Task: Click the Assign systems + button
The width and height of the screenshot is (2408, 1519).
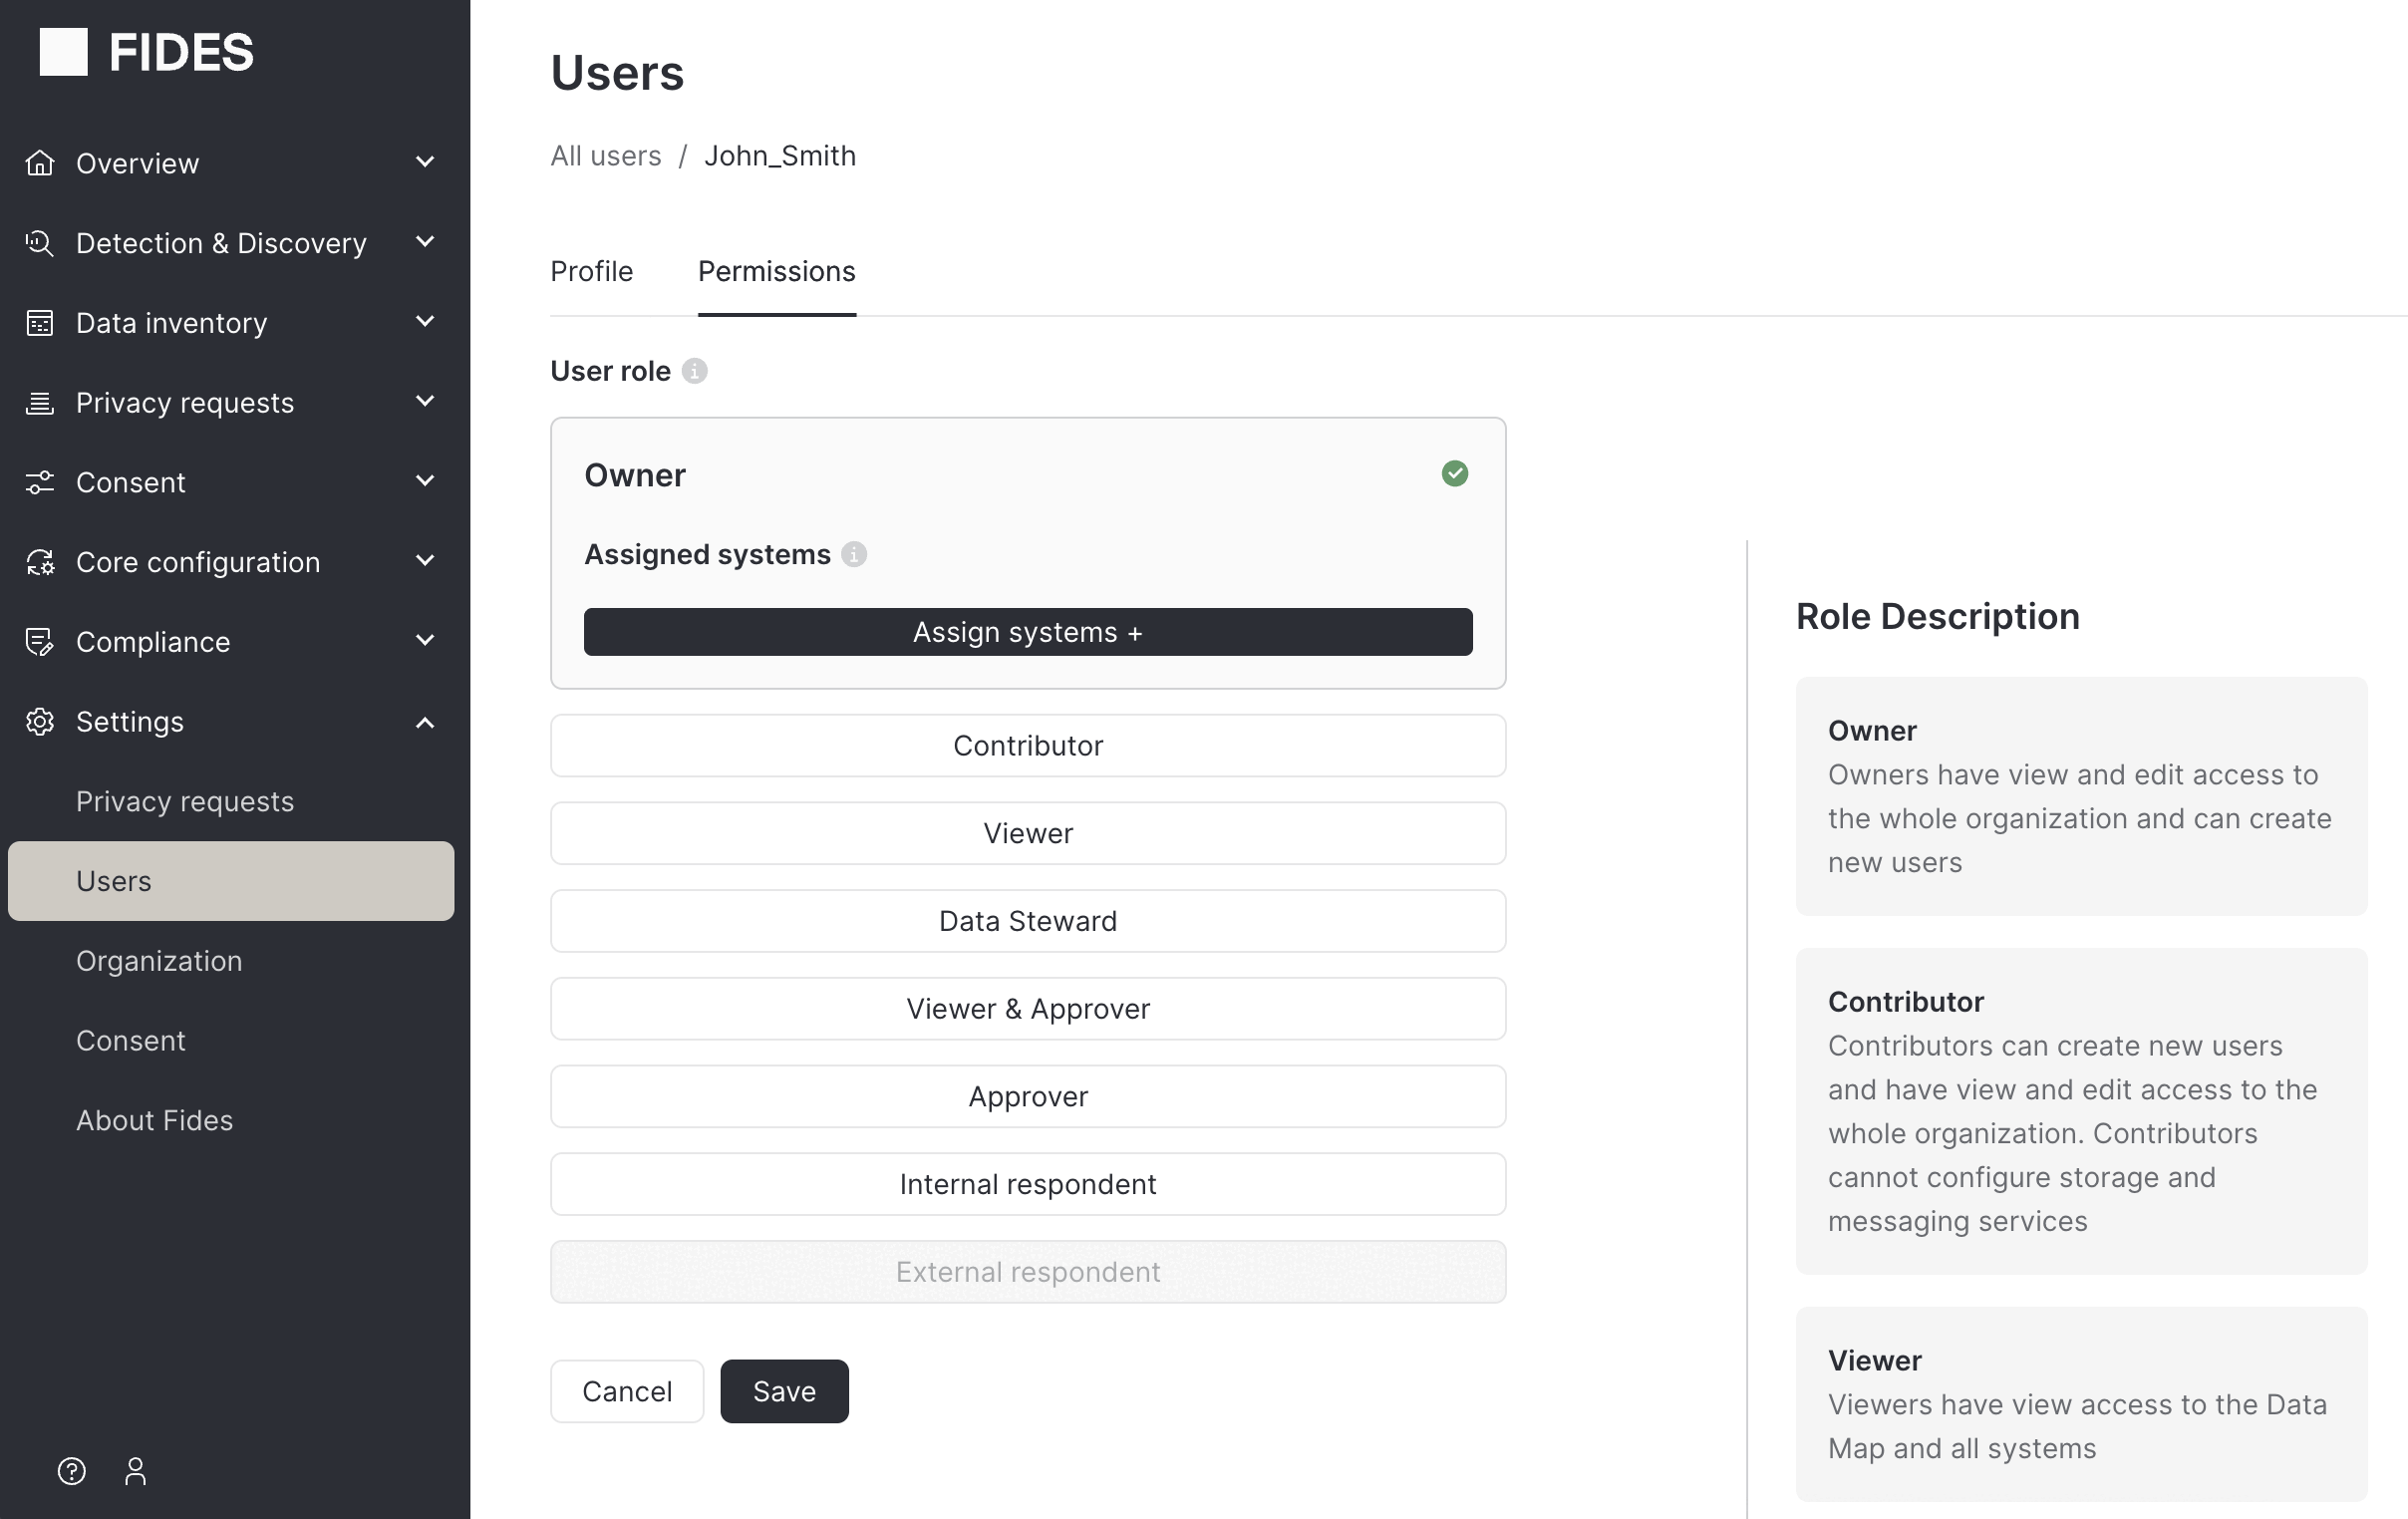Action: tap(1027, 632)
